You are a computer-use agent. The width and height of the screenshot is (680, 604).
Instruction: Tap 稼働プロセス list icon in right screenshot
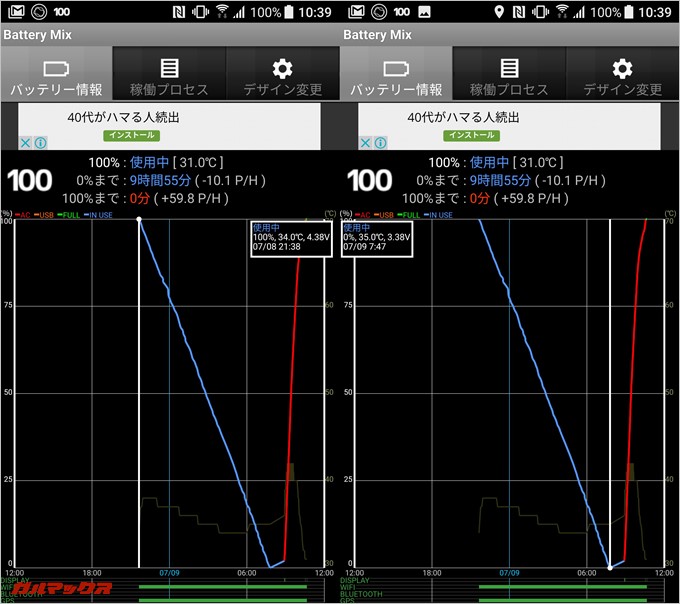[x=509, y=69]
